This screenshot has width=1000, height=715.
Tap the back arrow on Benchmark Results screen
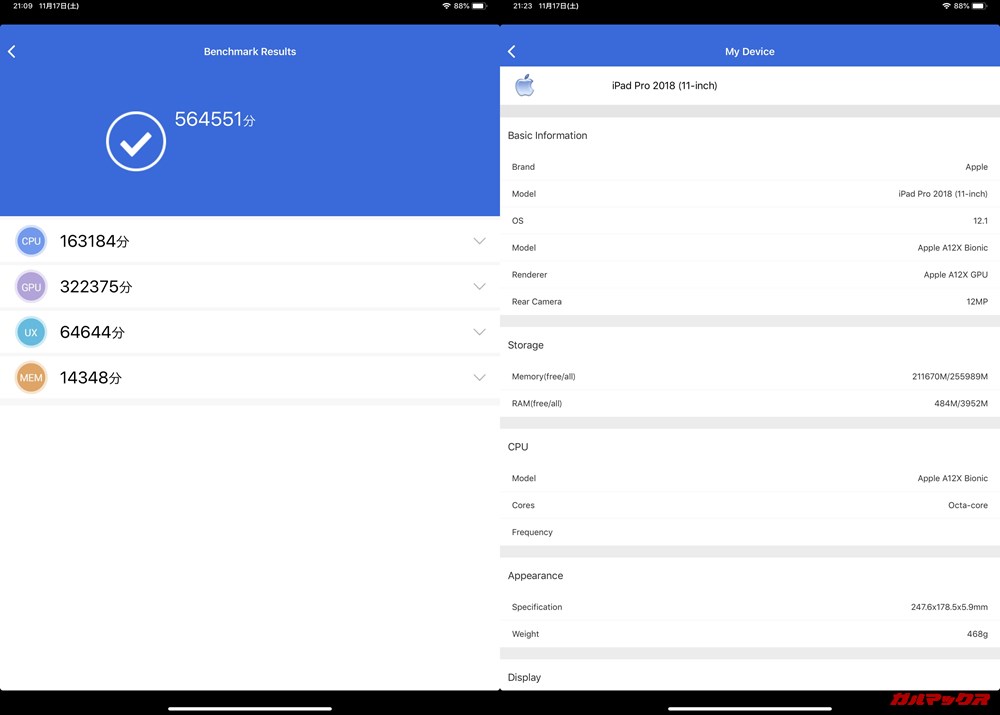(12, 51)
